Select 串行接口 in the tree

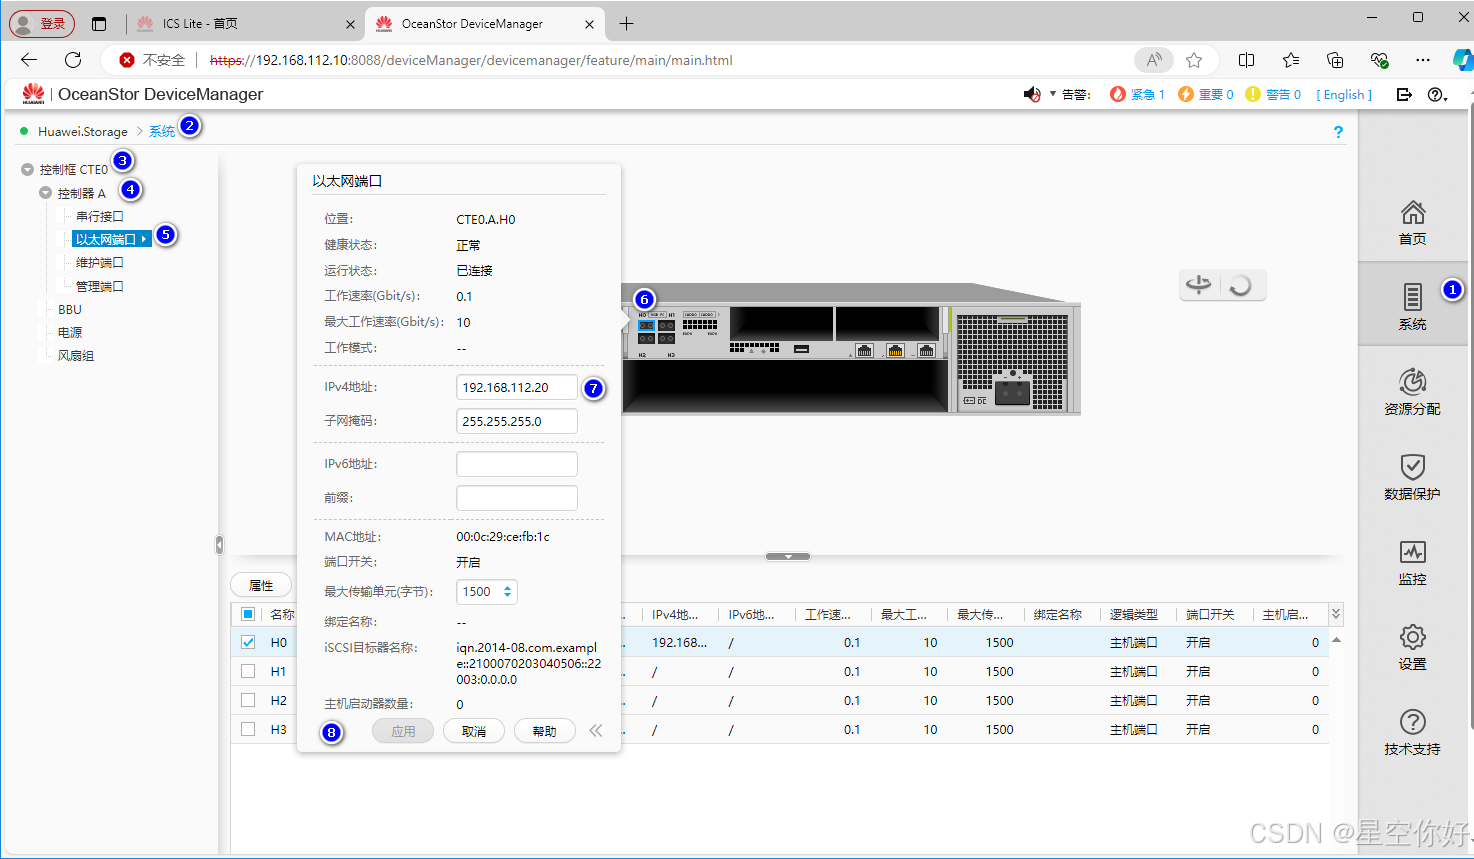(100, 216)
